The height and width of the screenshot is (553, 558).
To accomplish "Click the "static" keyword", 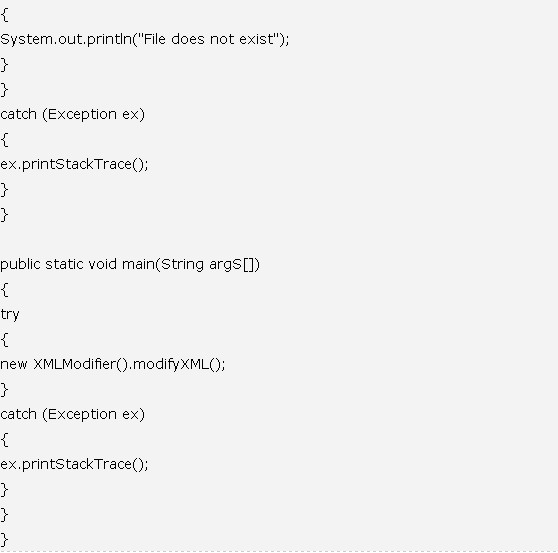I will (64, 264).
